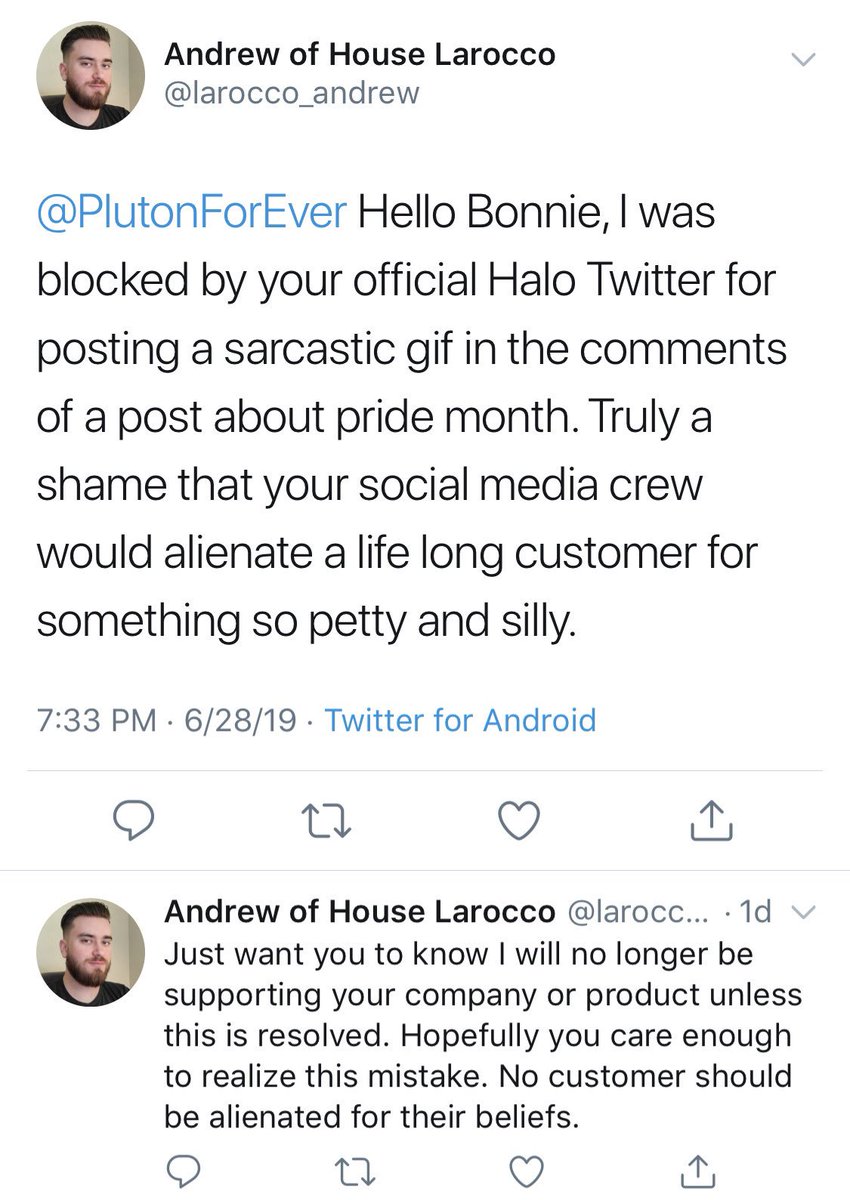Tap the Twitter for Android link
This screenshot has width=850, height=1200.
[461, 720]
